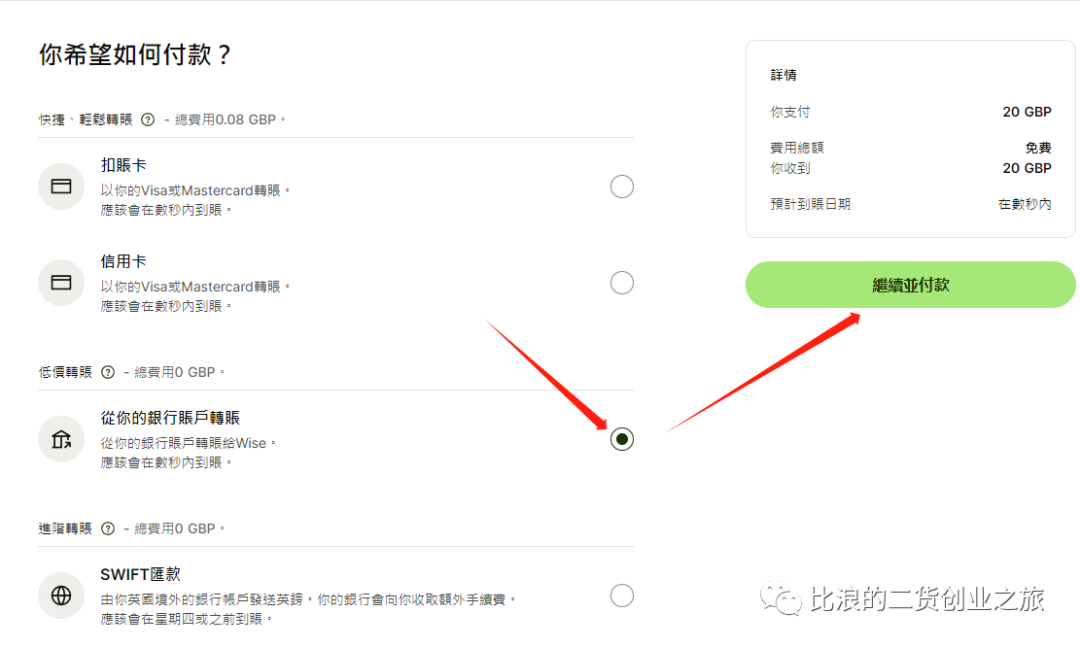Screen dimensions: 1080x647
Task: Click the 詳情 heading in the summary card
Action: (783, 75)
